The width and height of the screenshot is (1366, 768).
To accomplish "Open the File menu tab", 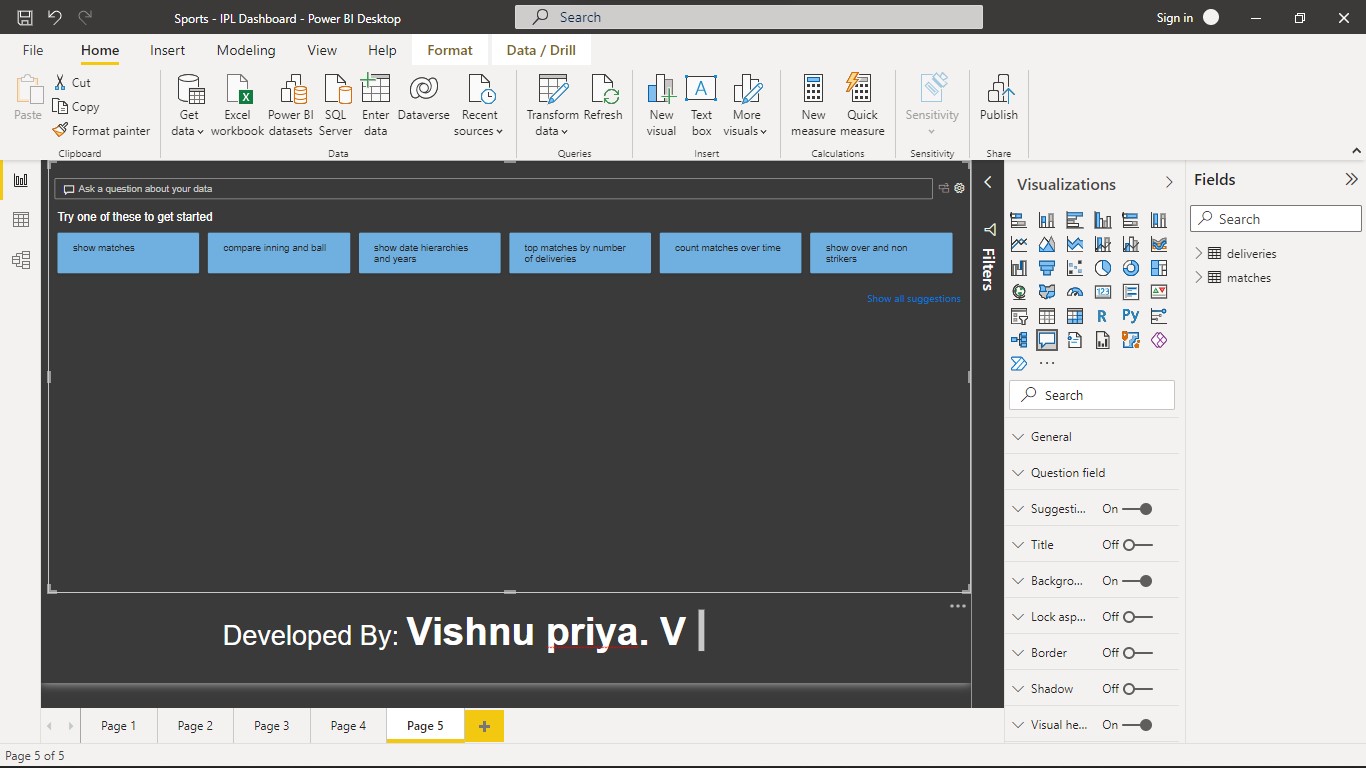I will click(33, 50).
